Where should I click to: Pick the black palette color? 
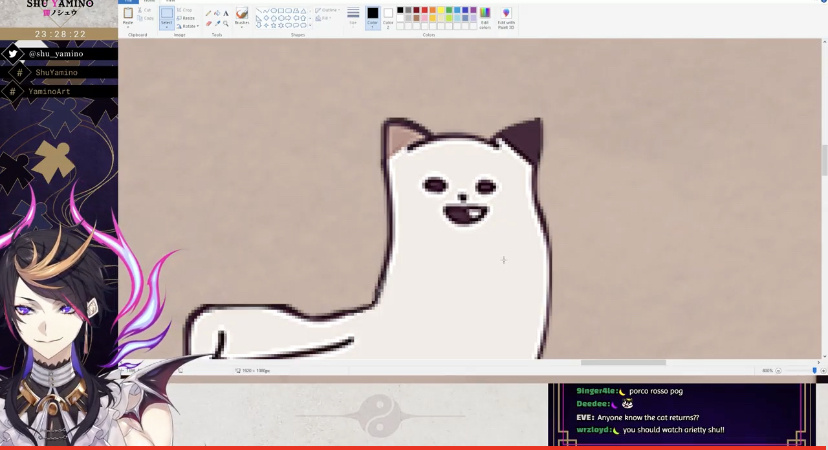pyautogui.click(x=400, y=10)
